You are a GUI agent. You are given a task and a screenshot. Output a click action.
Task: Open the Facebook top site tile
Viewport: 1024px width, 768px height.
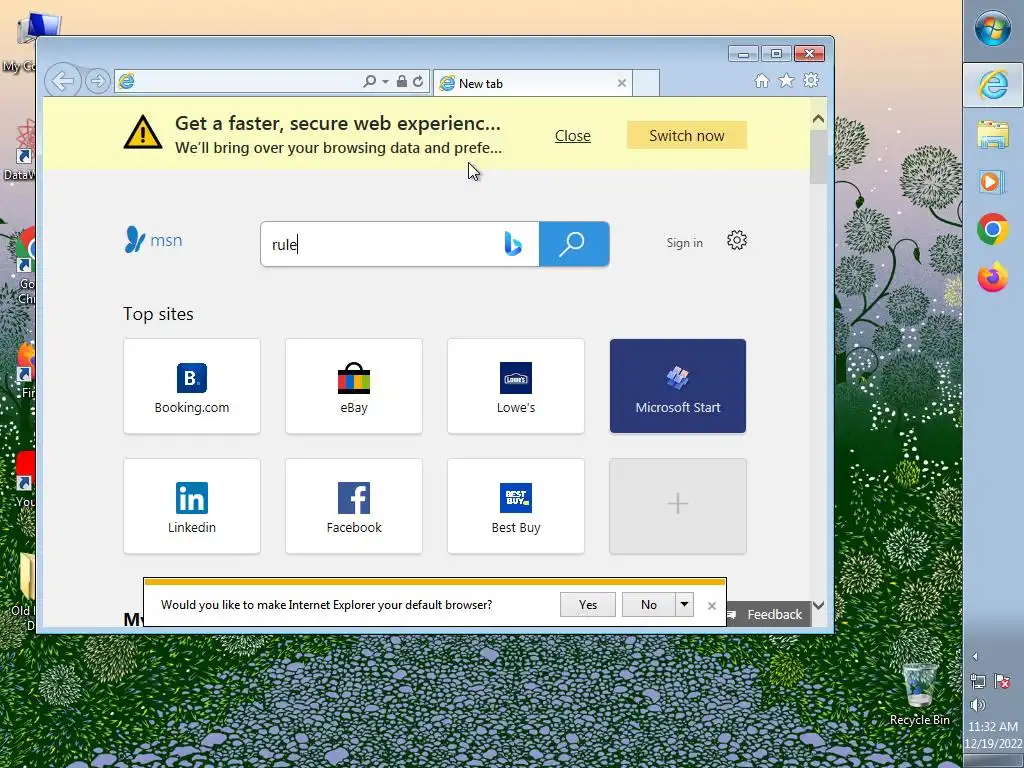(354, 506)
